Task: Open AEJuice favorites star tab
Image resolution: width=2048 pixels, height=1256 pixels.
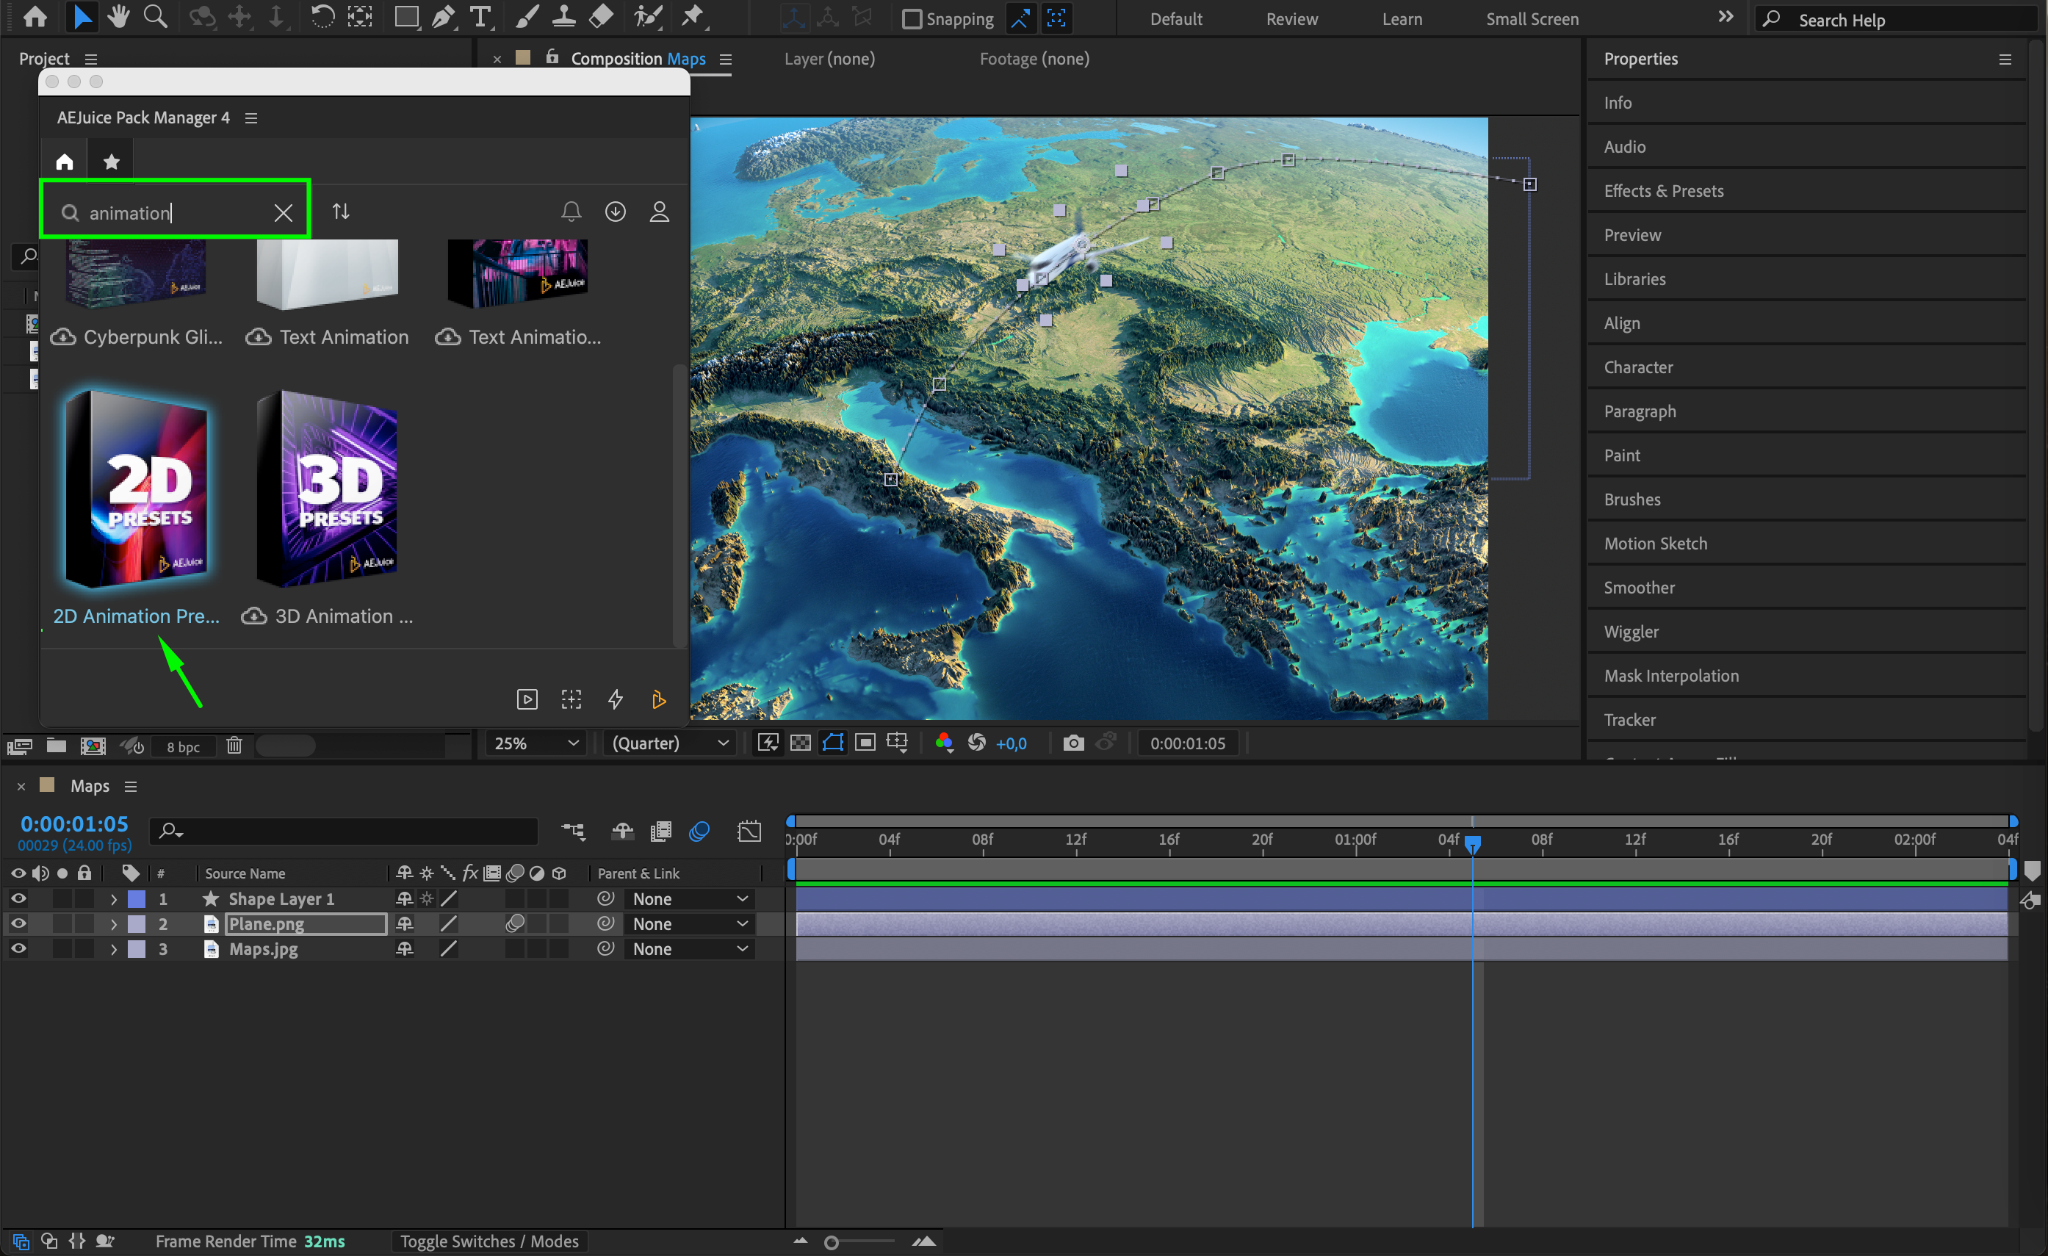Action: pyautogui.click(x=111, y=162)
